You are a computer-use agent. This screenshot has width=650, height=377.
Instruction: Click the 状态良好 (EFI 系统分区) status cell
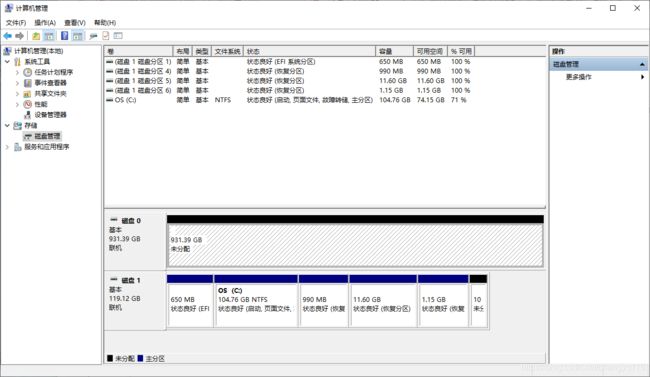click(281, 61)
